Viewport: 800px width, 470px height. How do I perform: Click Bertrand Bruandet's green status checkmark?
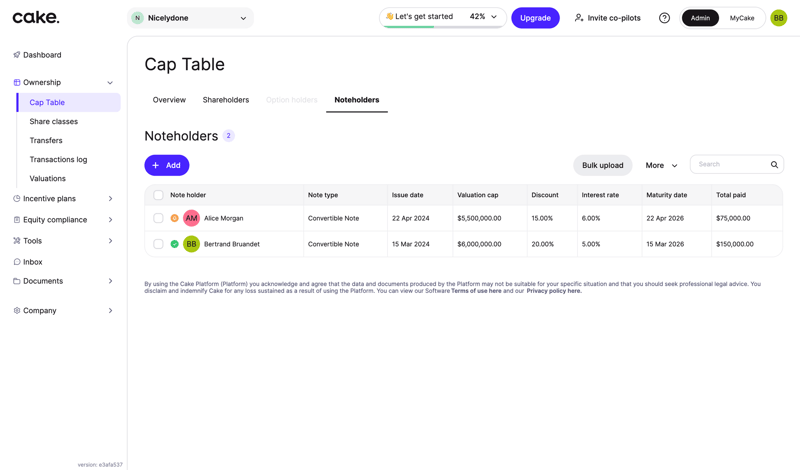(175, 244)
